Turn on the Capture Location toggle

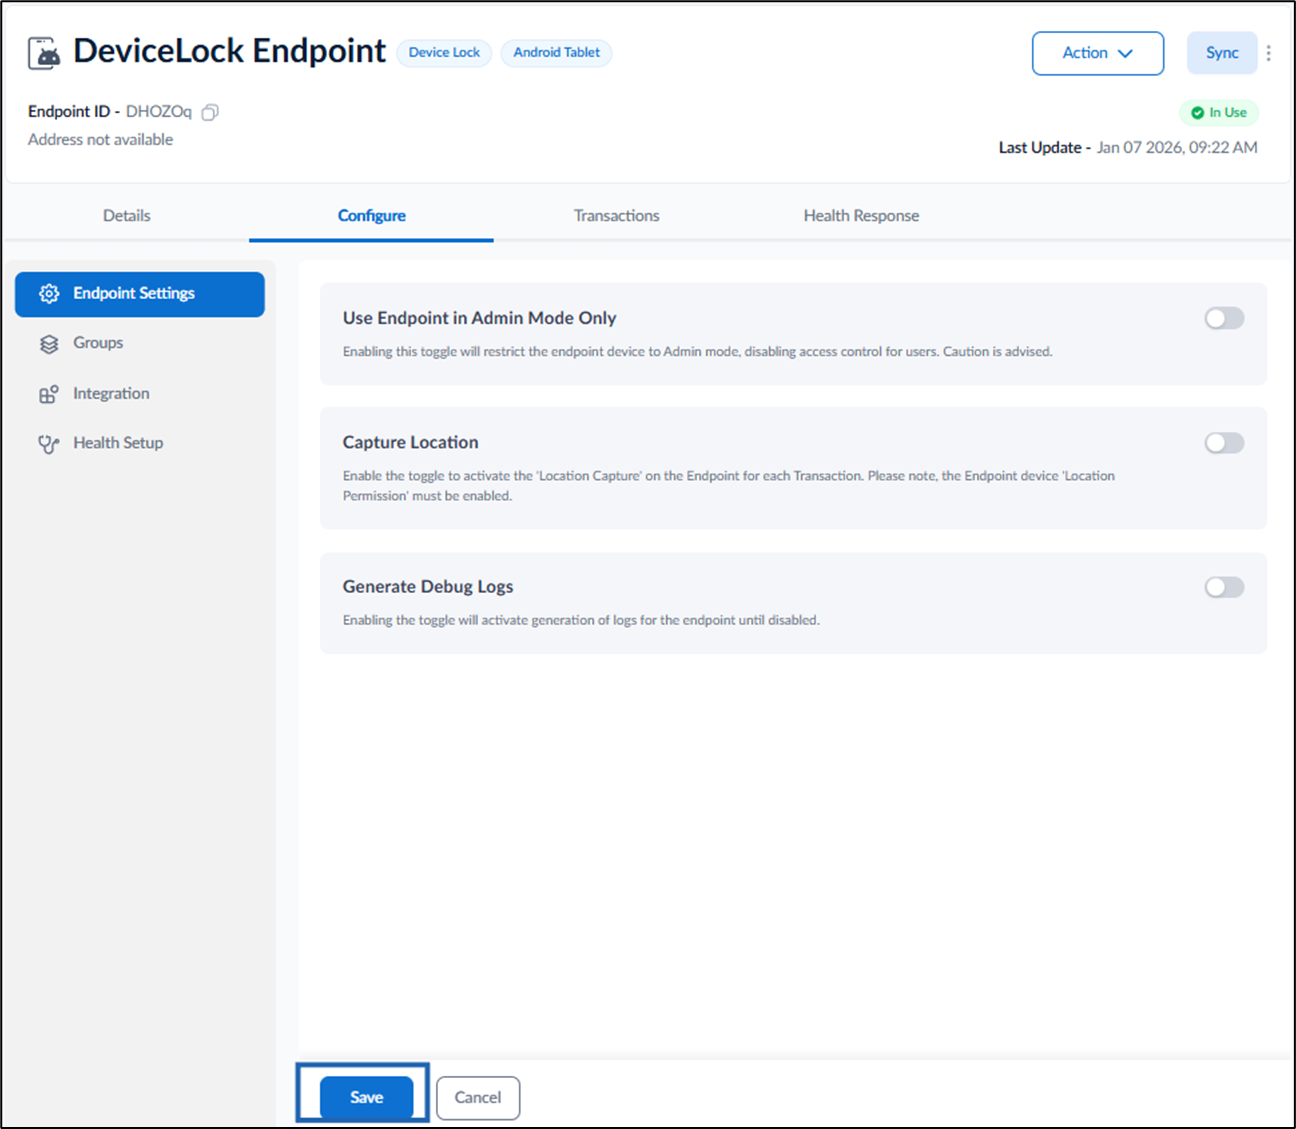(x=1224, y=443)
